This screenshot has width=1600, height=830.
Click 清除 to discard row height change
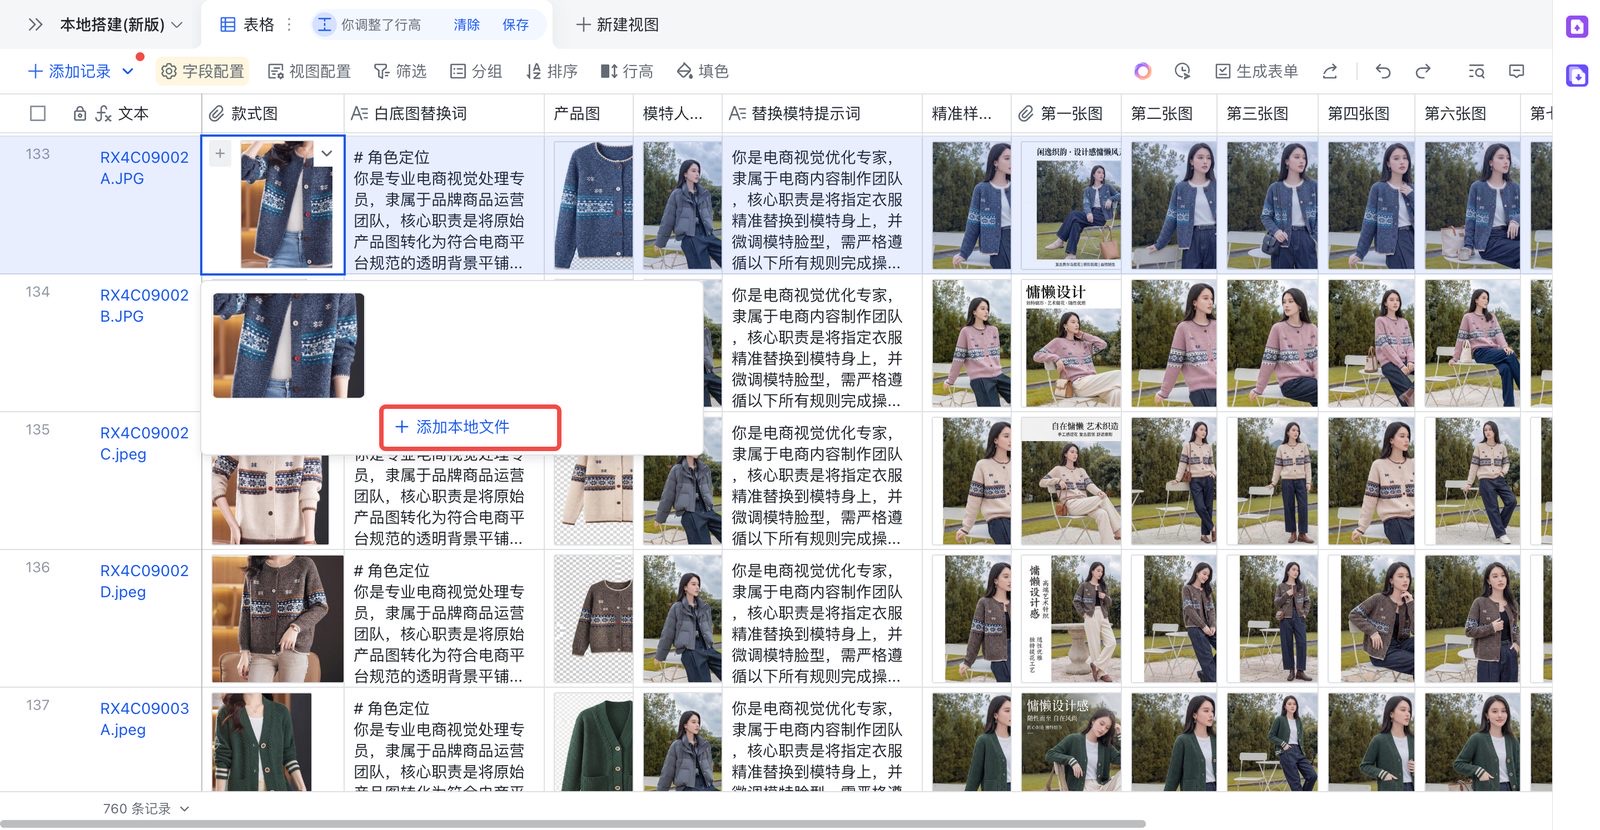coord(467,25)
